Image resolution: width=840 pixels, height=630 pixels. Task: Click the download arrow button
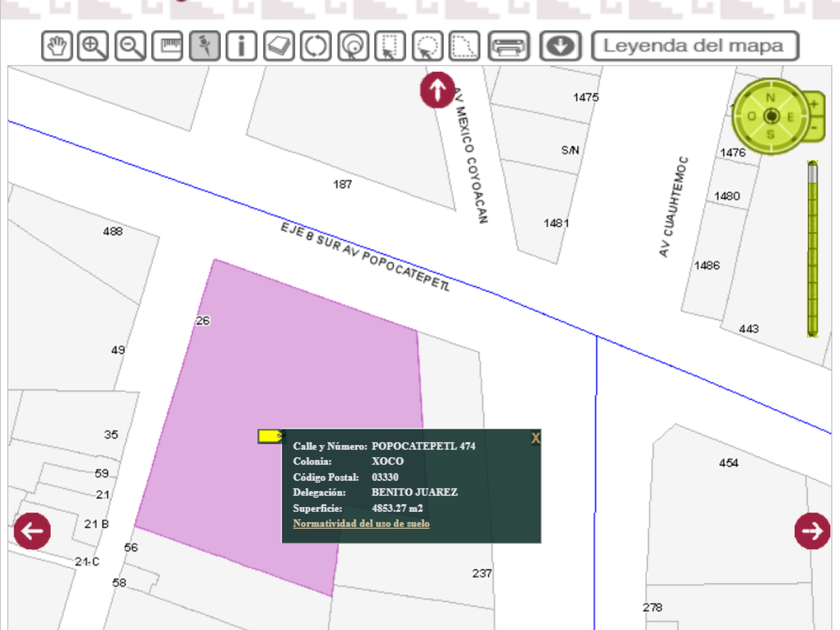[x=561, y=46]
